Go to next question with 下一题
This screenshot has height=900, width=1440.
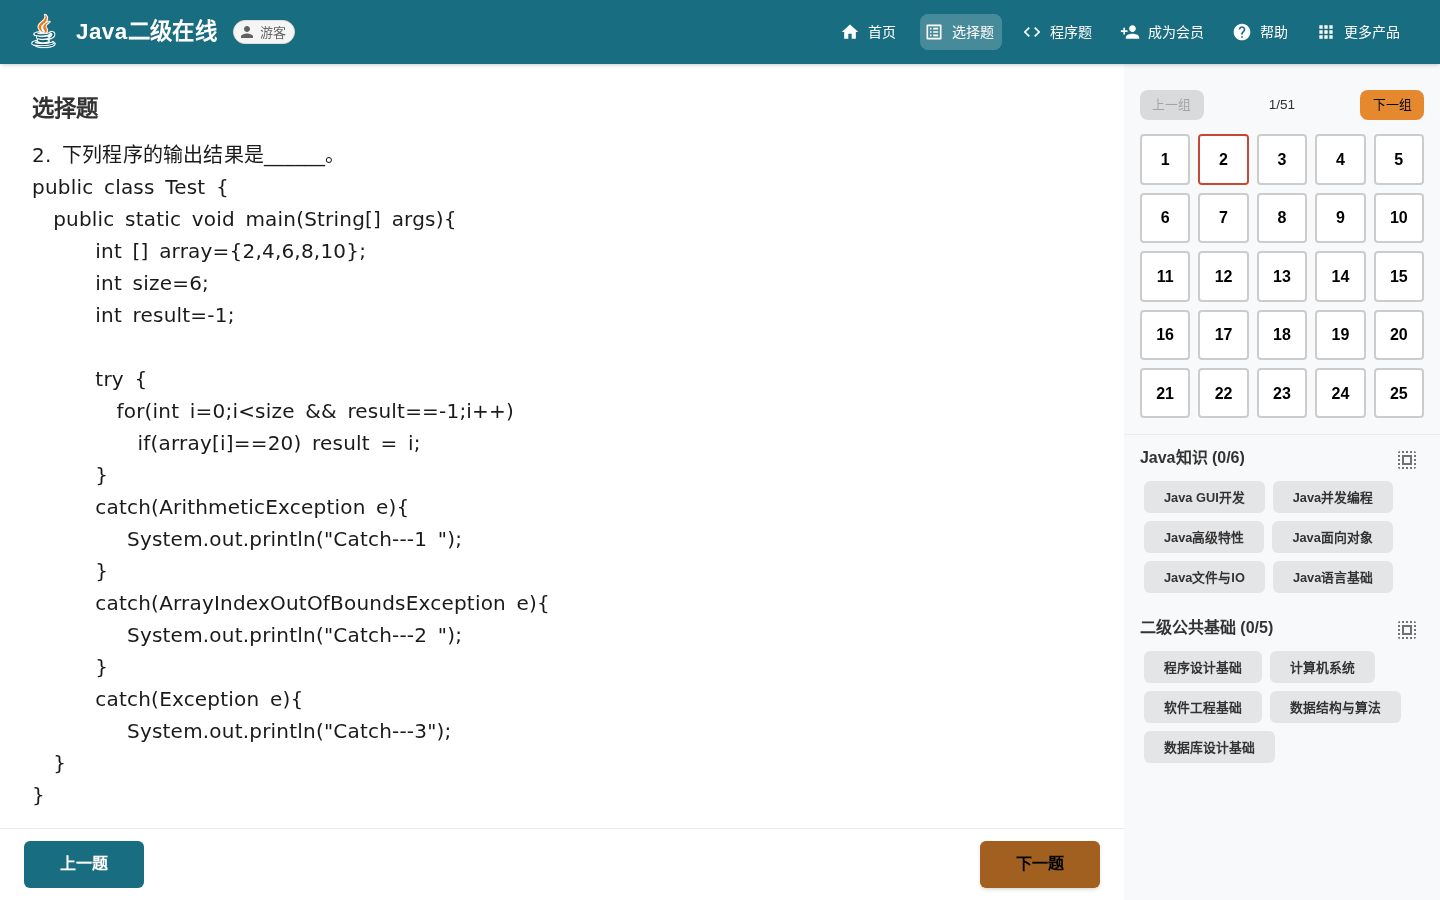1040,864
